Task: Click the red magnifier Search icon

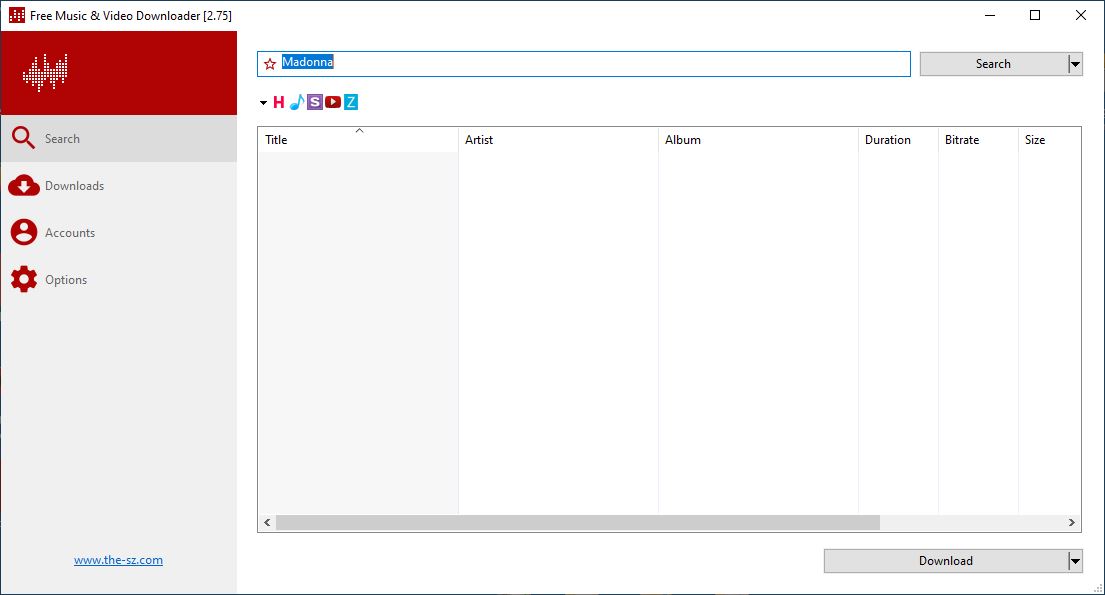Action: click(23, 137)
